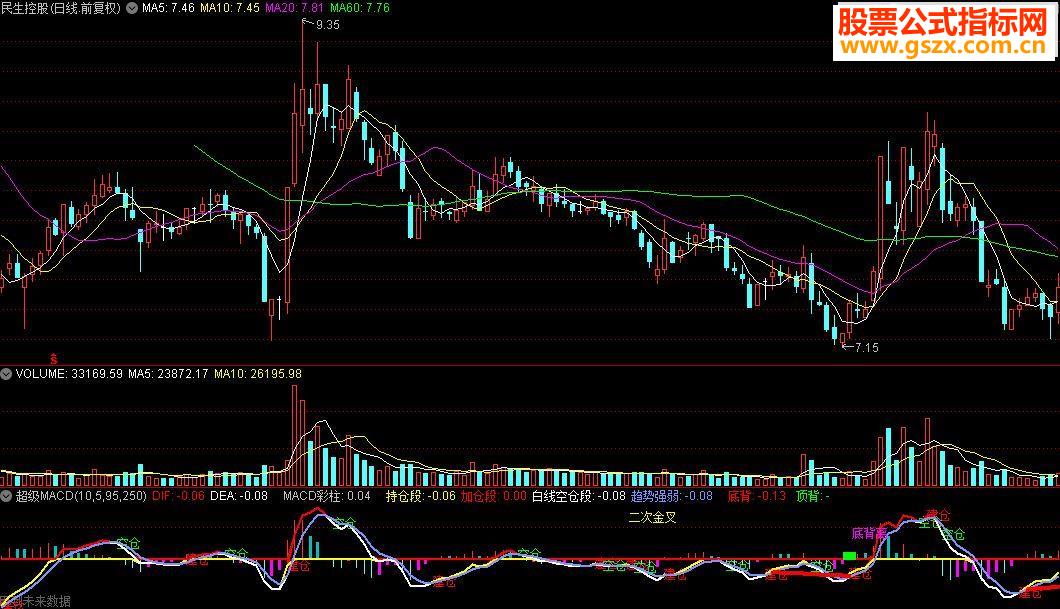Click the green block marker on the MACD zero line
The width and height of the screenshot is (1060, 609).
pos(850,556)
